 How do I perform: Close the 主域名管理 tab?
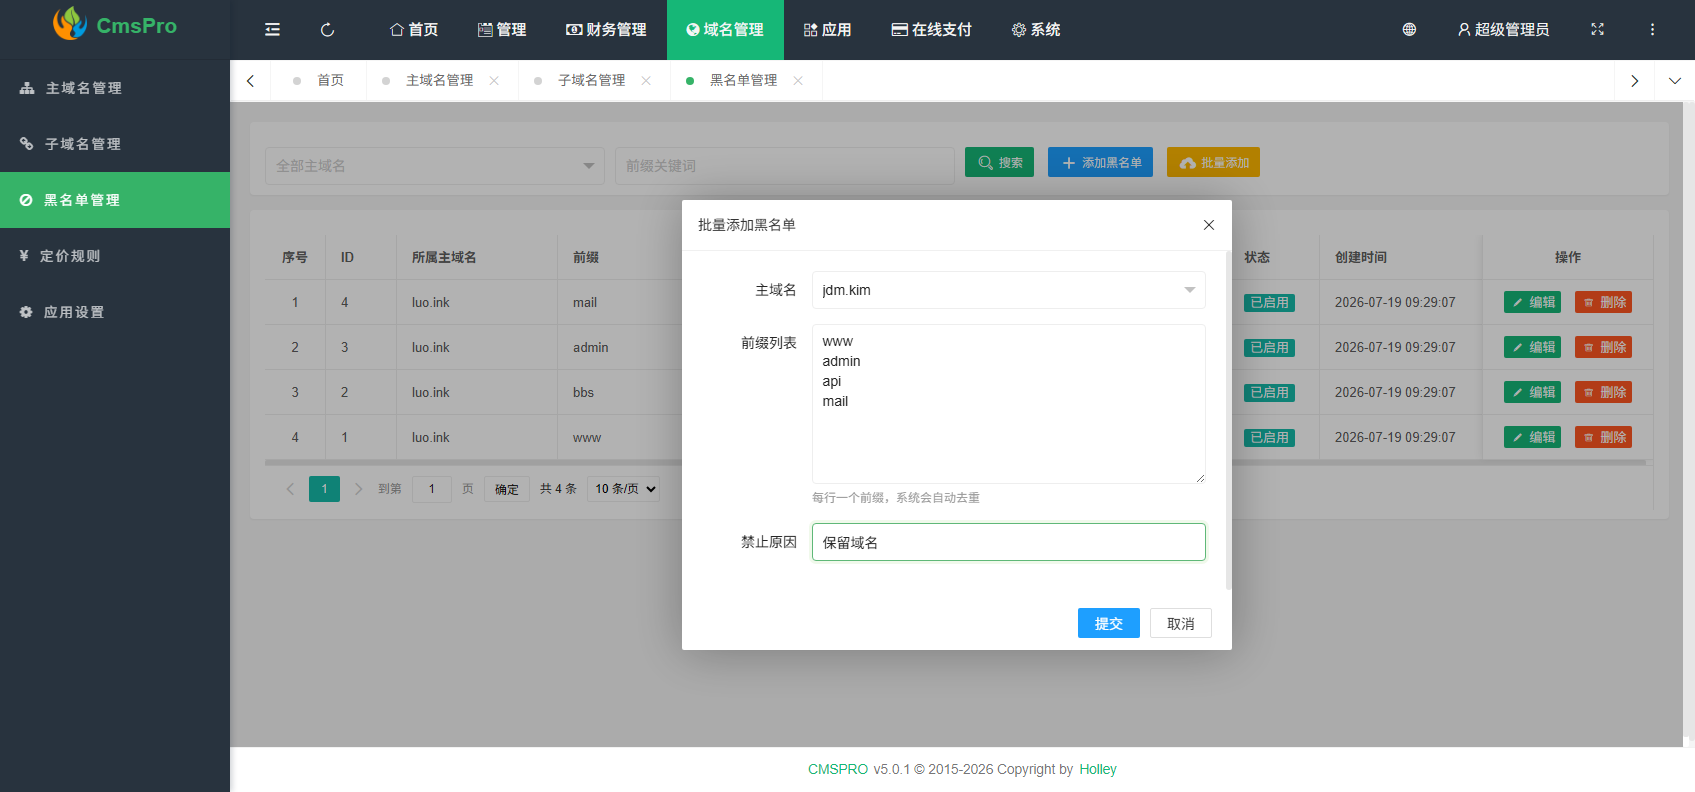(x=494, y=81)
